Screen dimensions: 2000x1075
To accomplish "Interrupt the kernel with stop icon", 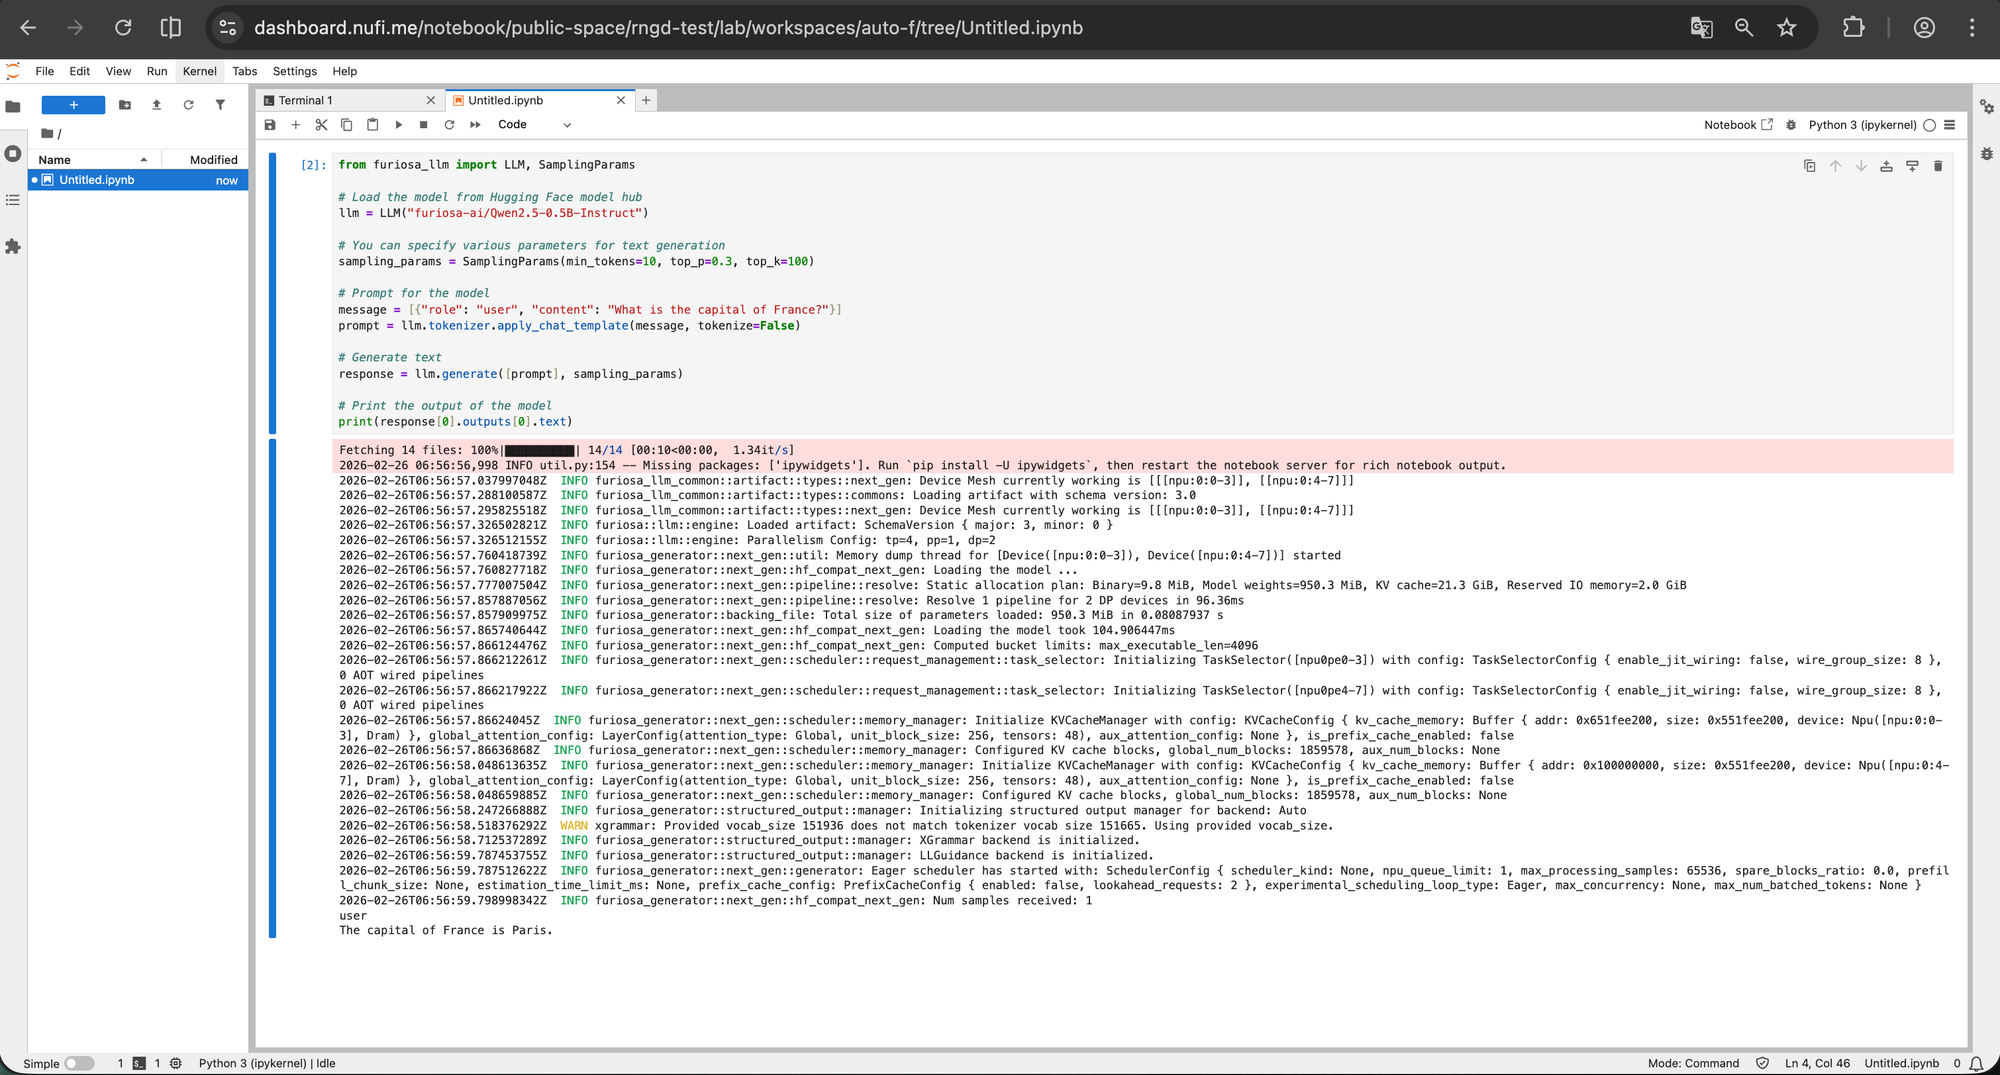I will coord(424,125).
